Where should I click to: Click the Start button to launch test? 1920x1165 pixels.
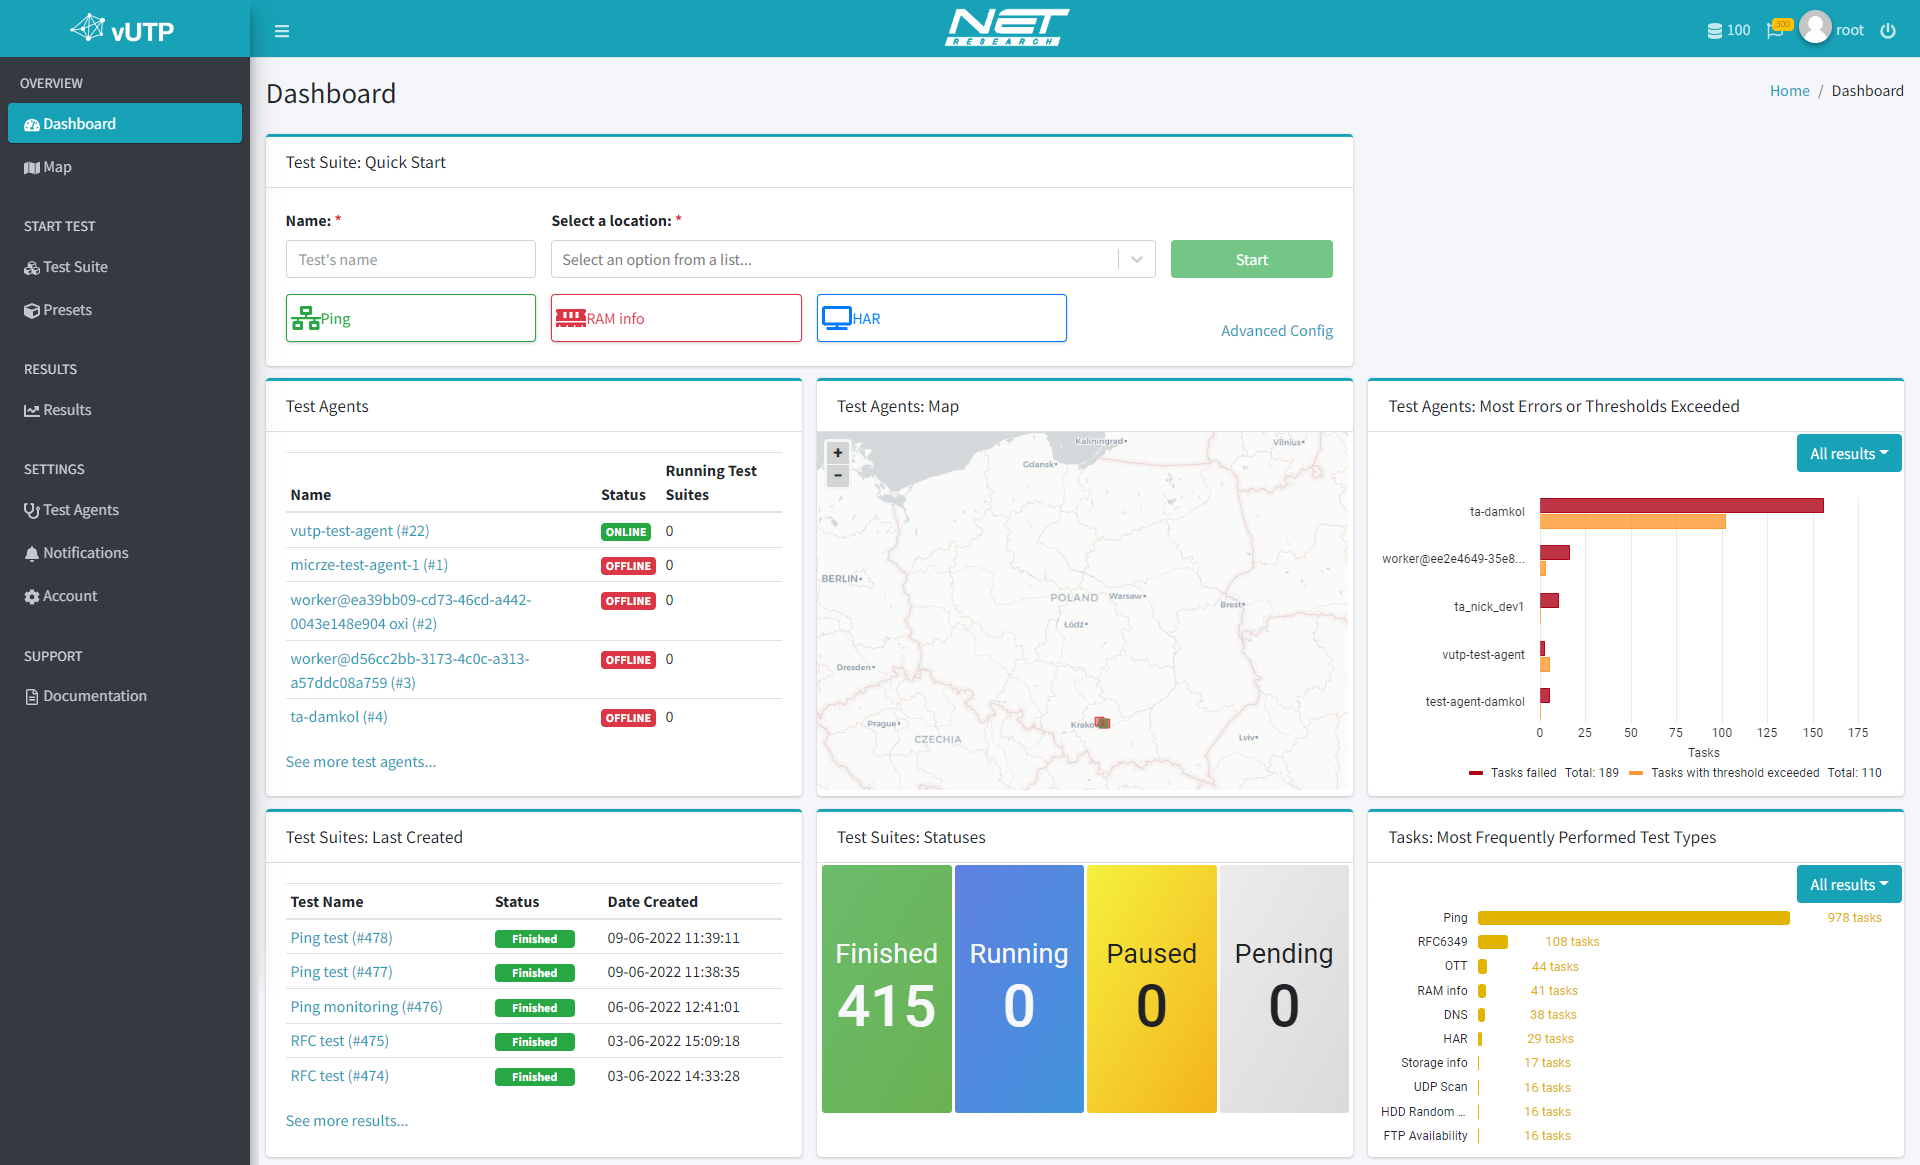[1251, 258]
